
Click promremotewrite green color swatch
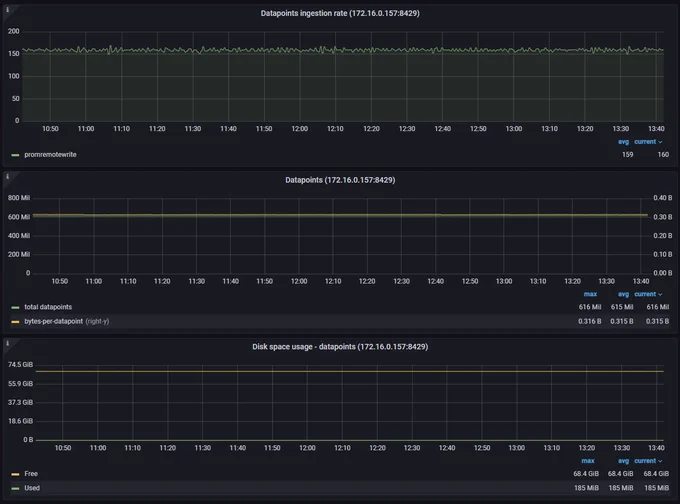click(x=15, y=155)
